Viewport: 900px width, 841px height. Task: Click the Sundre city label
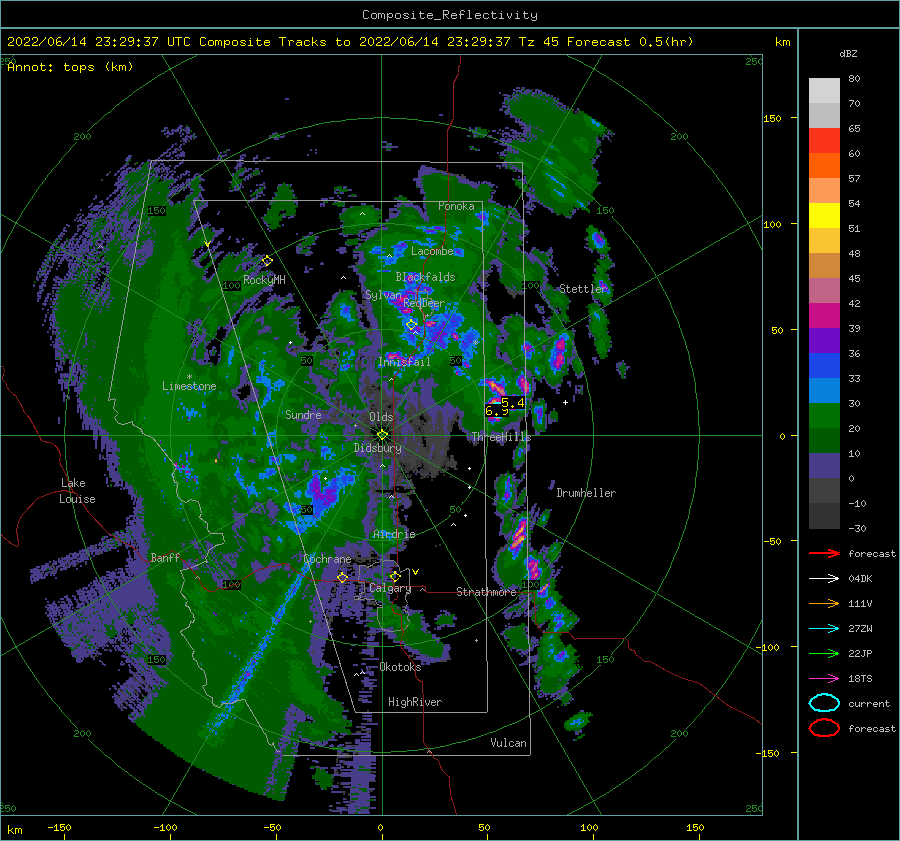(x=303, y=414)
